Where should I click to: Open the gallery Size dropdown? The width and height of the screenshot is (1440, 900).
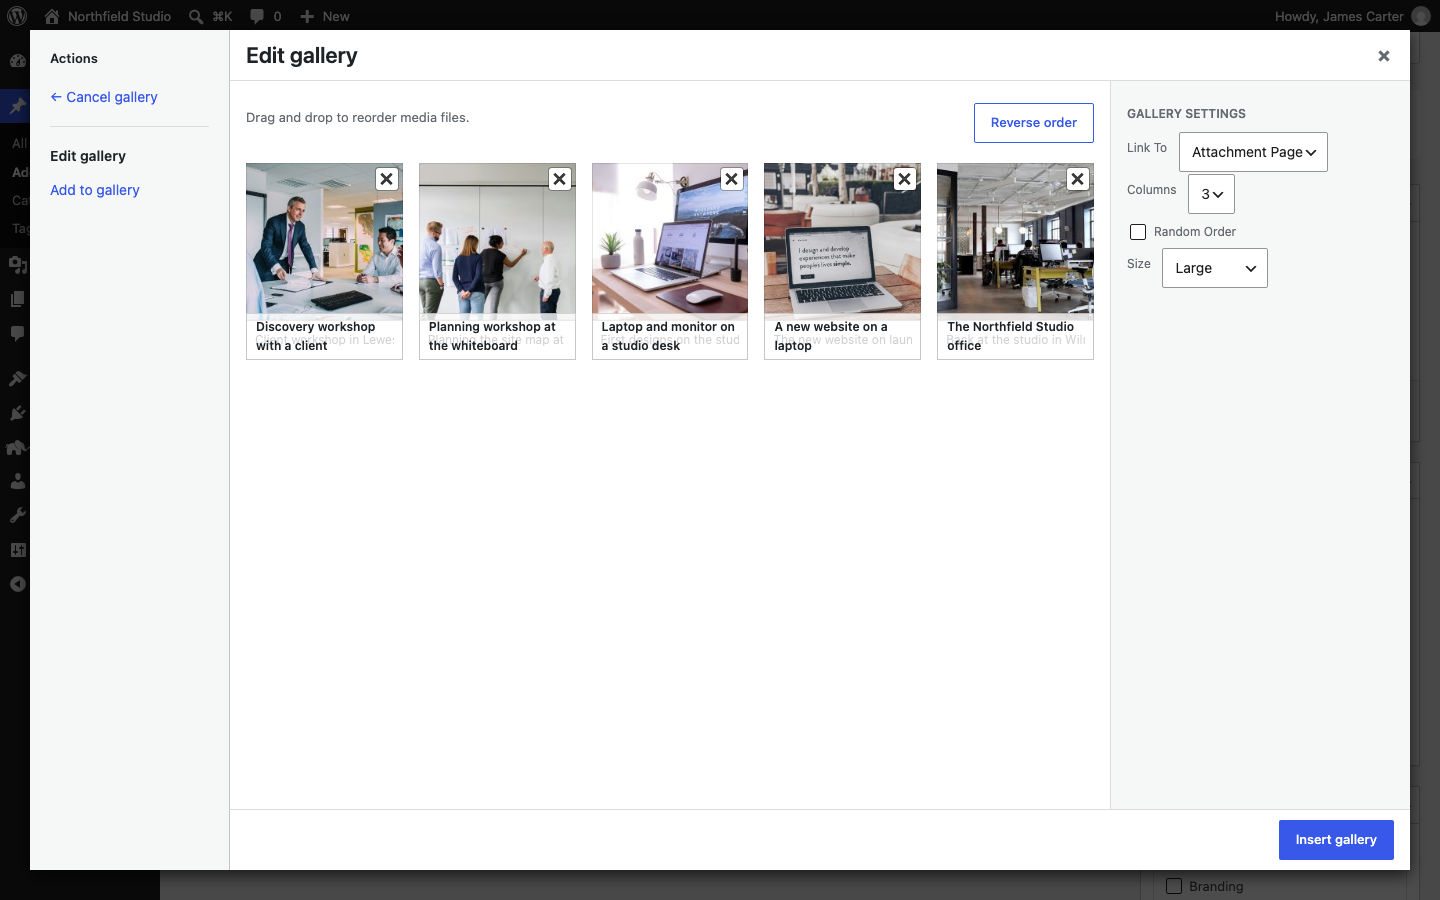tap(1215, 268)
